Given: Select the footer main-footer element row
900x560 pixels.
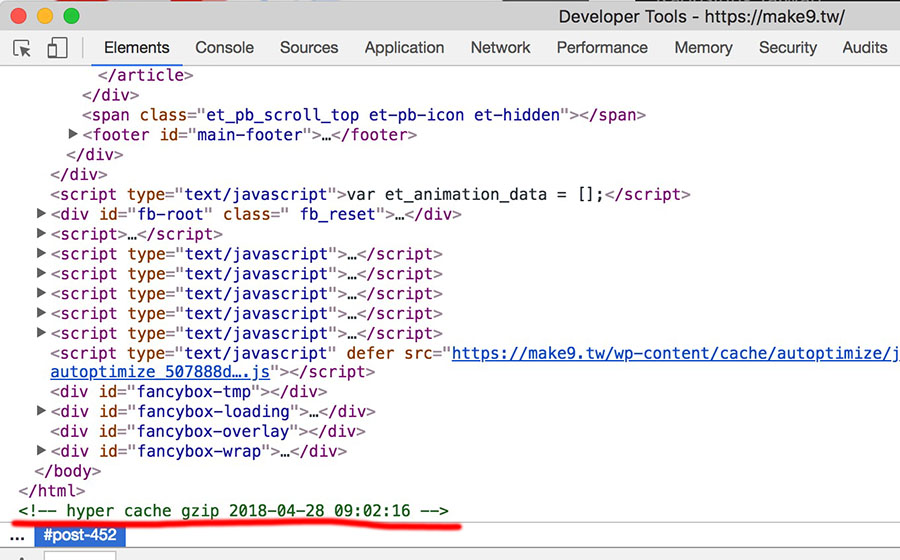Looking at the screenshot, I should pyautogui.click(x=250, y=135).
